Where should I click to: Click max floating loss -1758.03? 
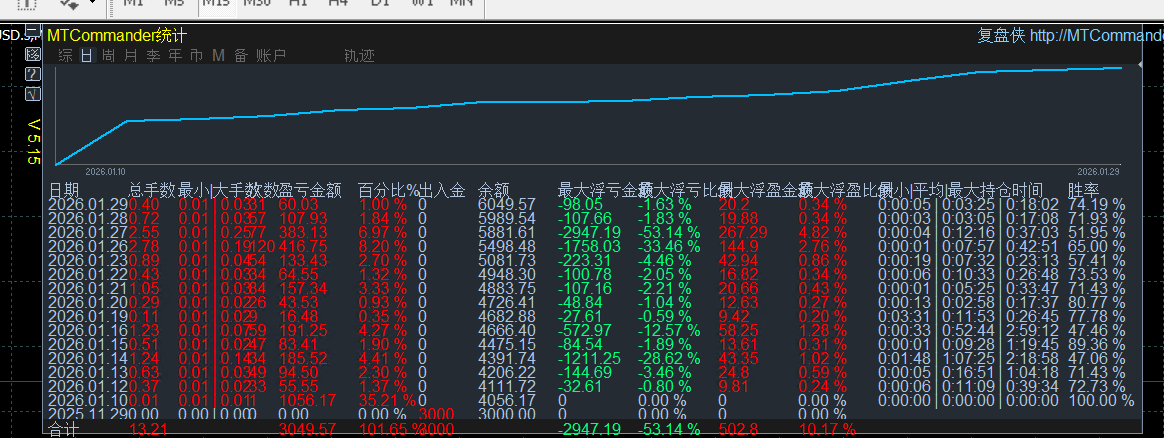point(589,246)
